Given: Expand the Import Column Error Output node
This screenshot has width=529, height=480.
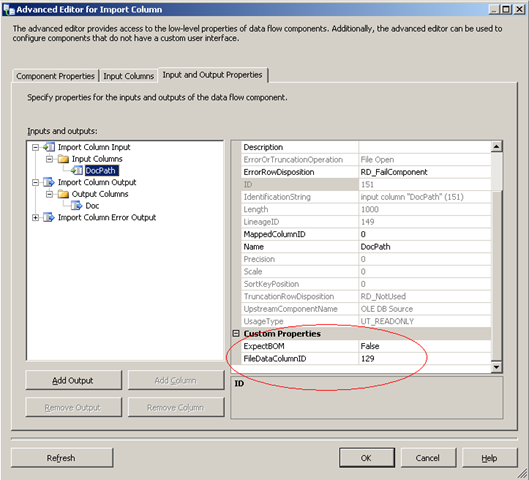Looking at the screenshot, I should pos(35,218).
